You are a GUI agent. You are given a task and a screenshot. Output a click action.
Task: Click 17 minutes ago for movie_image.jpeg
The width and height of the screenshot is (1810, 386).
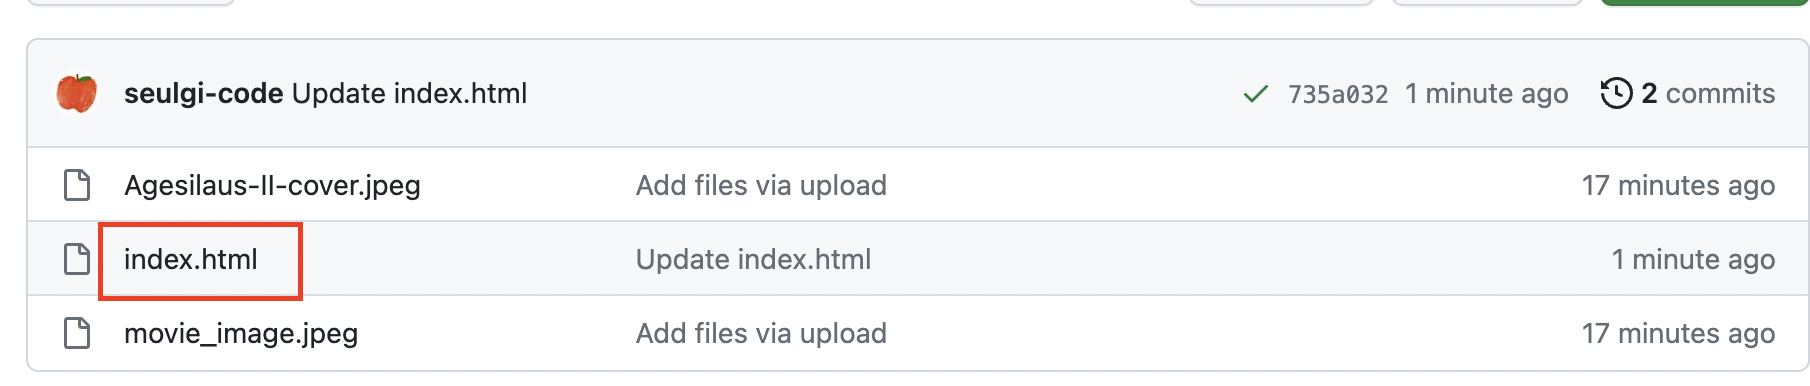(1678, 333)
